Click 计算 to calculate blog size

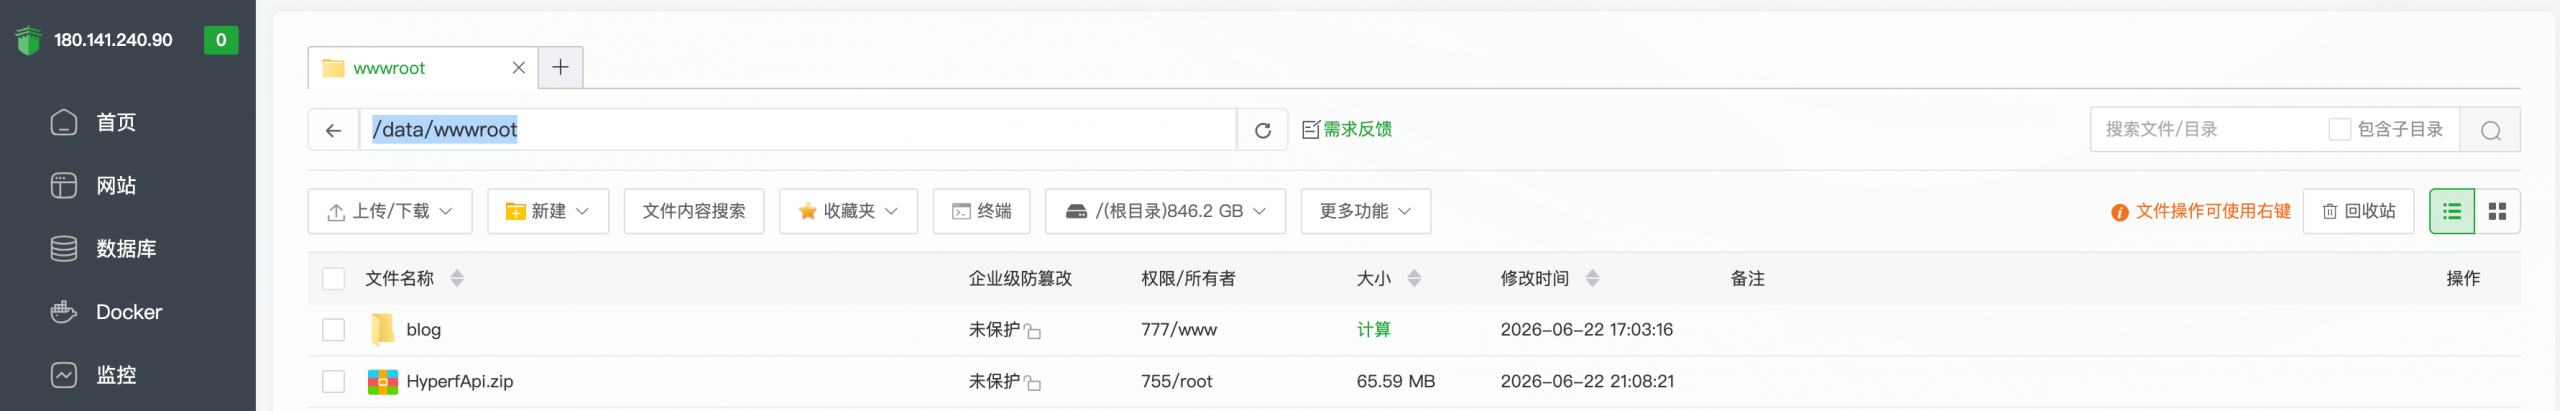tap(1374, 330)
